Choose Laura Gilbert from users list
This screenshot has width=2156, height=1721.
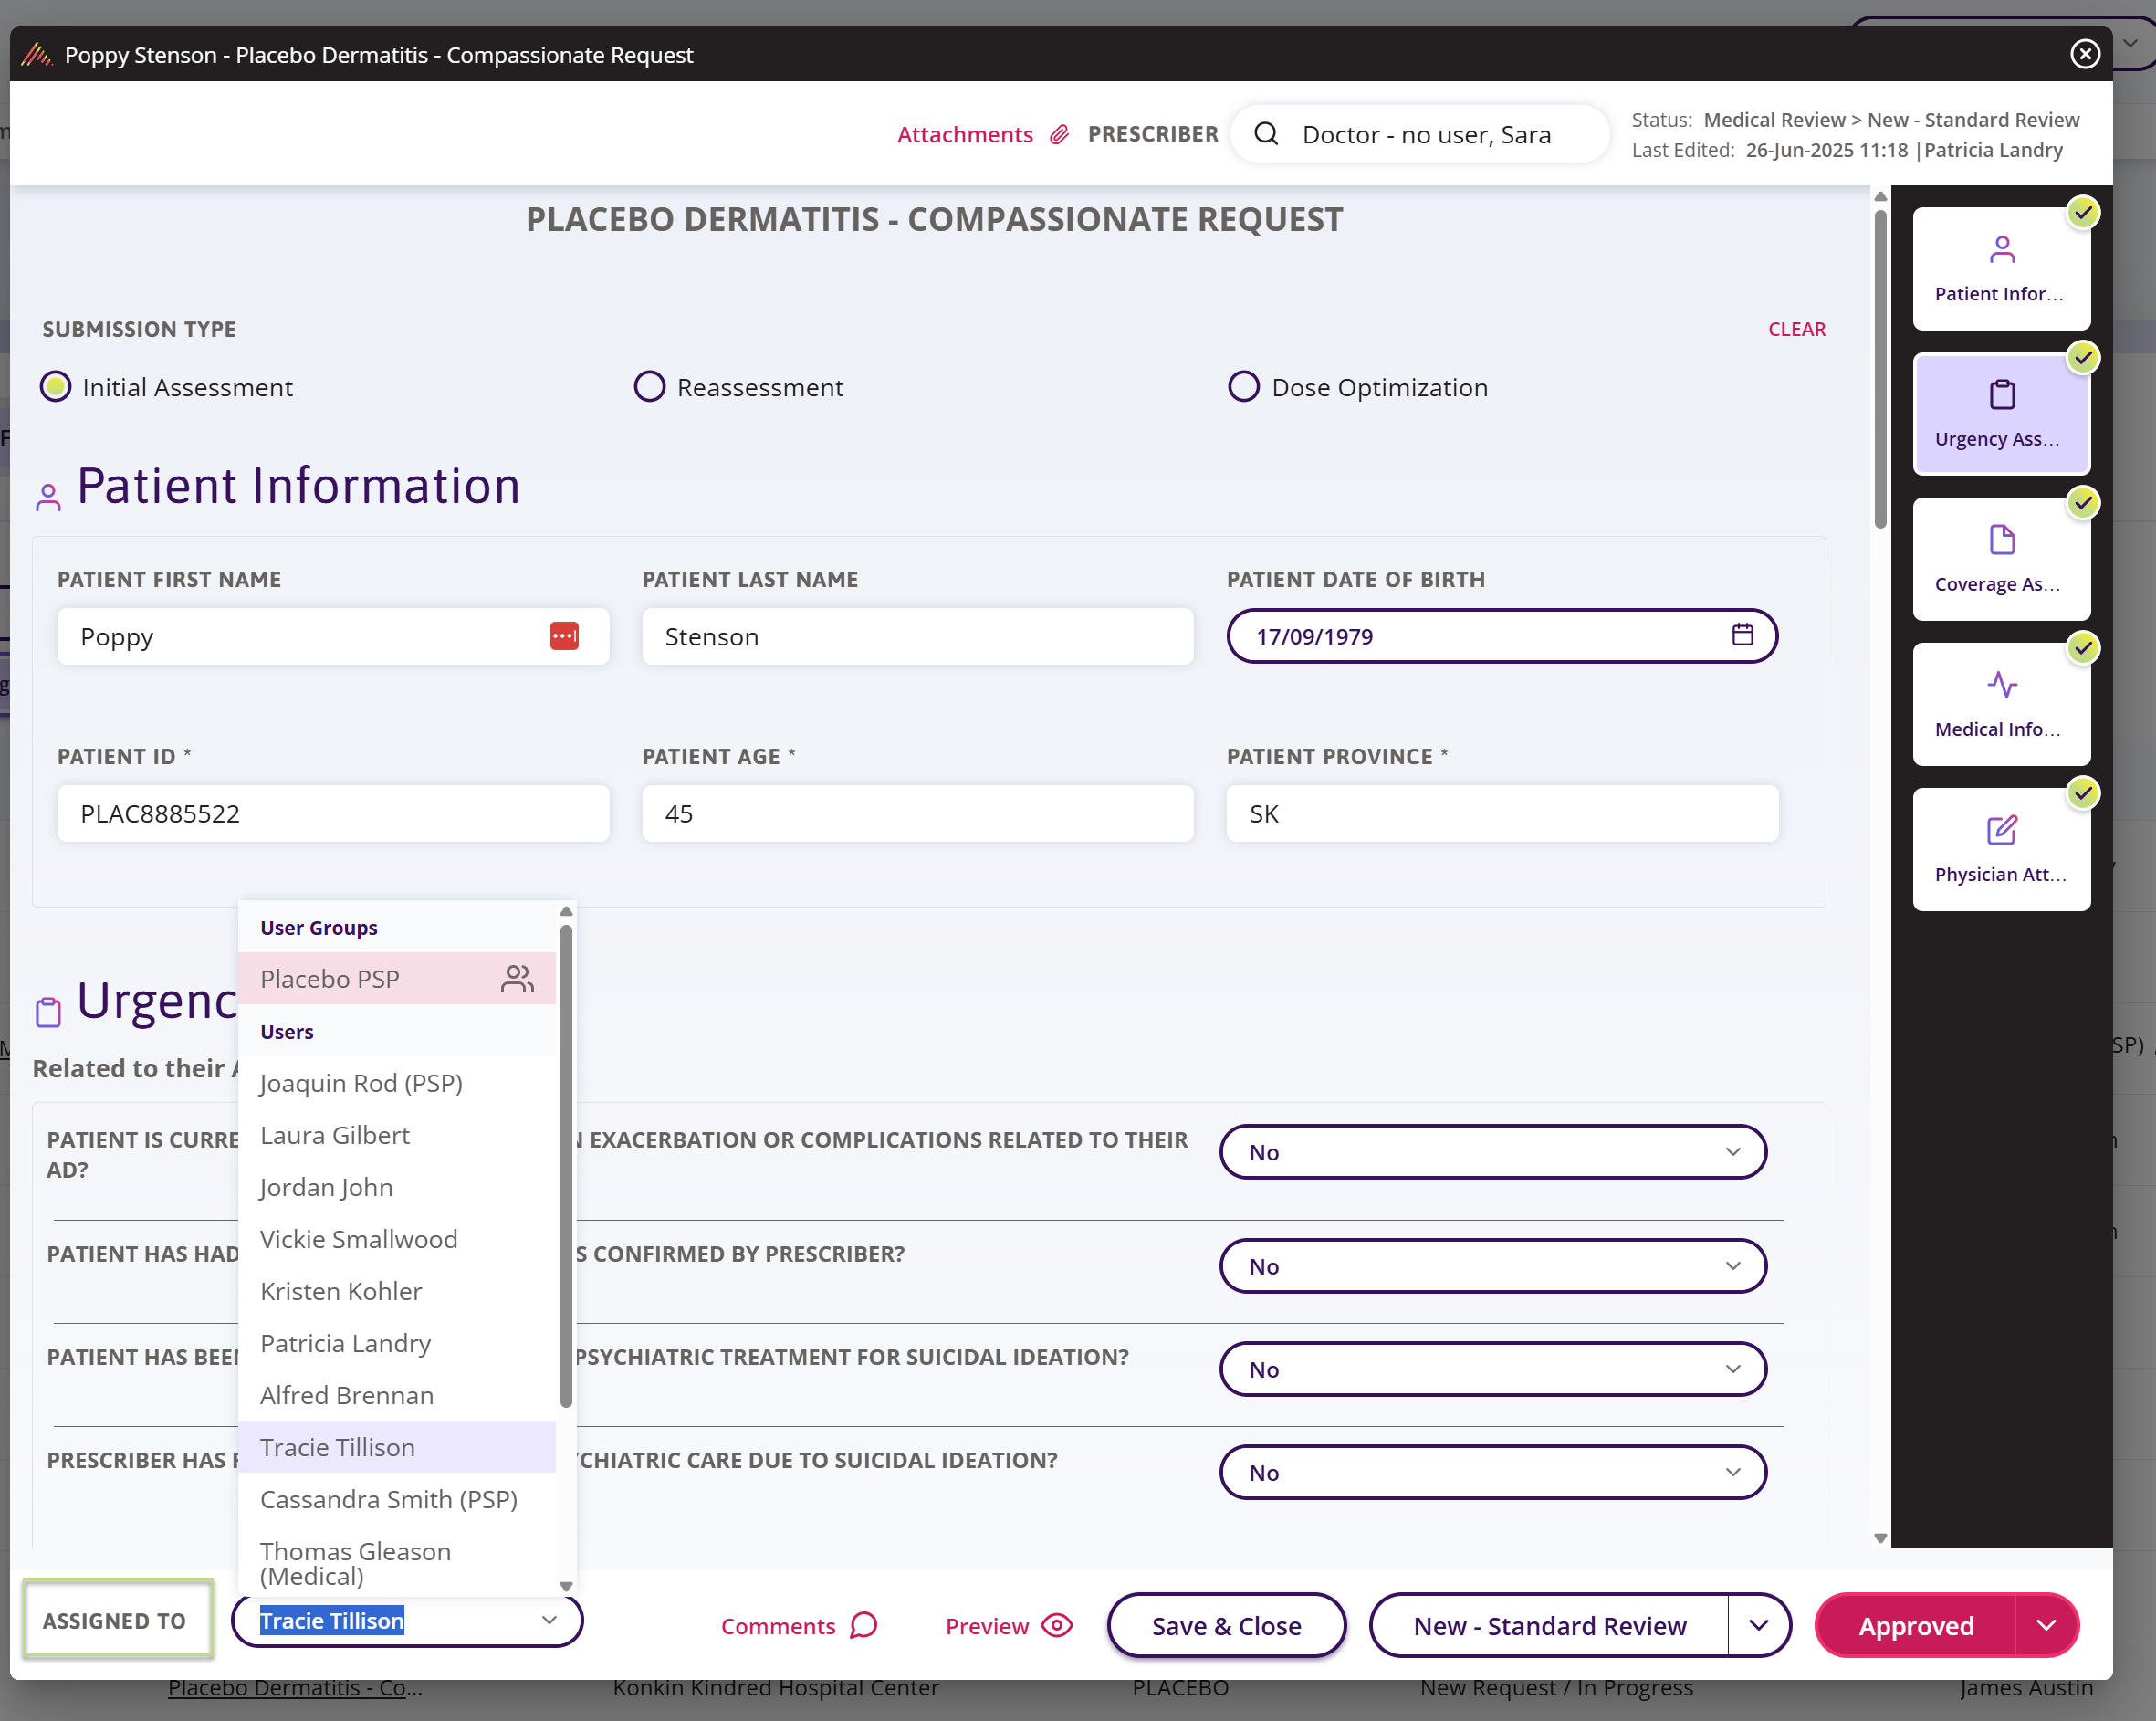pyautogui.click(x=397, y=1135)
